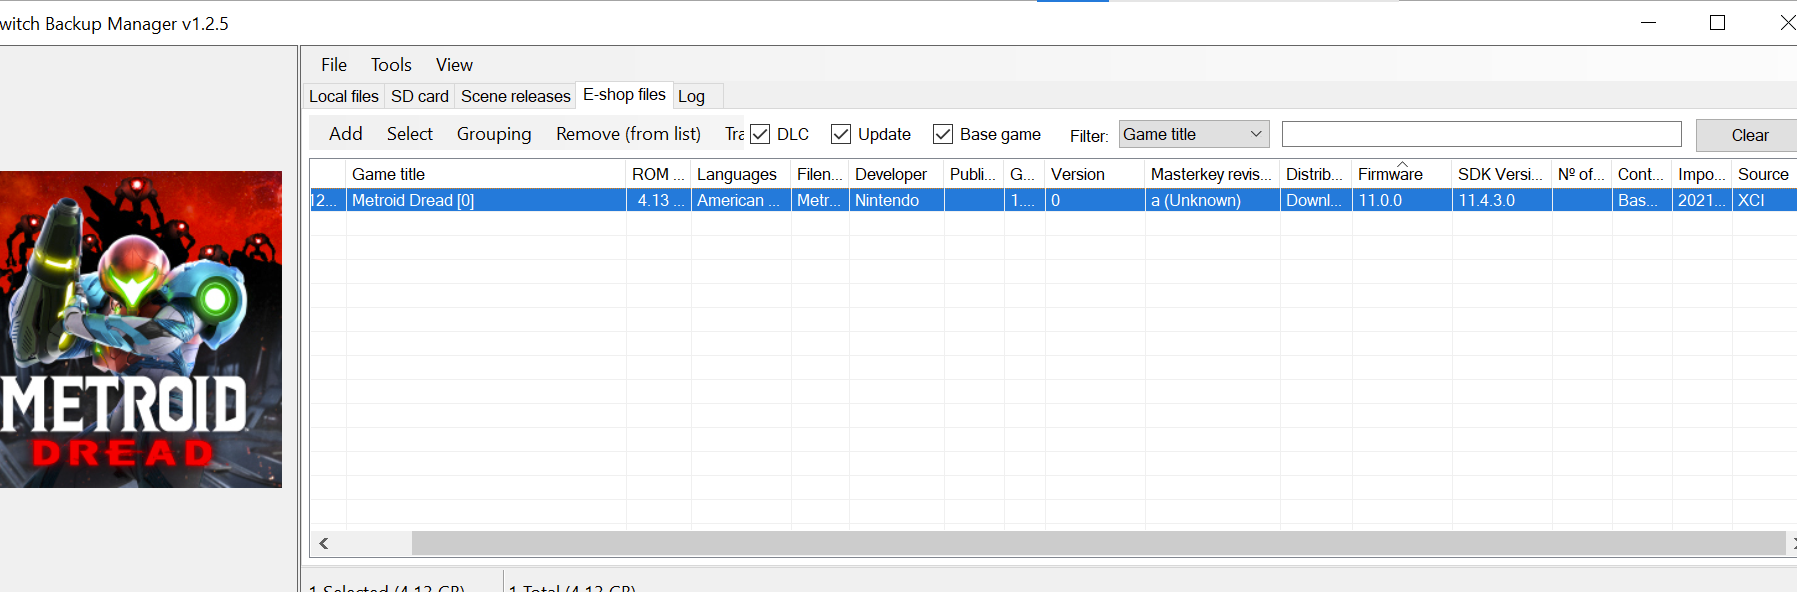Click the horizontal scrollbar thumb
The image size is (1797, 592).
pos(1098,543)
